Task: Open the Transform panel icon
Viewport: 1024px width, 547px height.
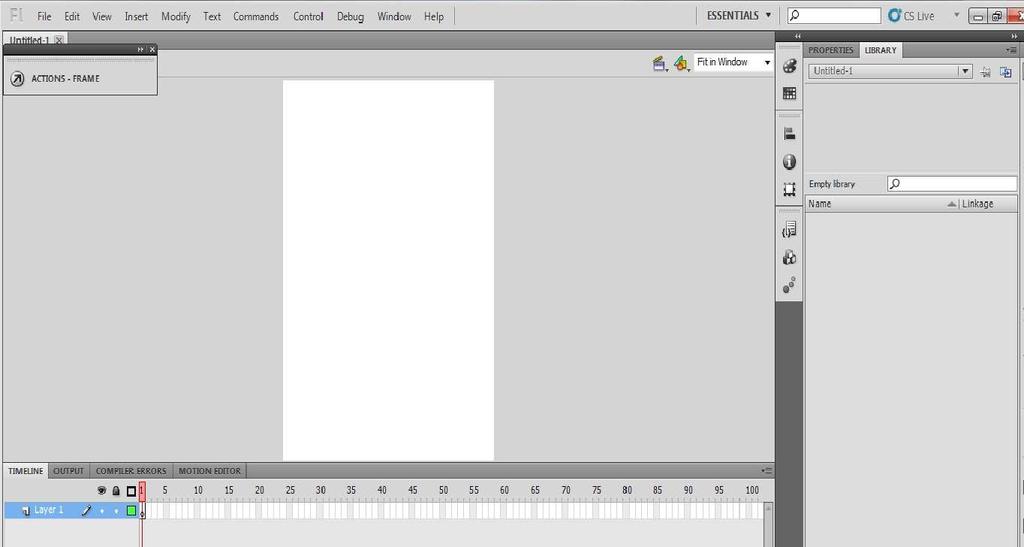Action: pos(790,190)
